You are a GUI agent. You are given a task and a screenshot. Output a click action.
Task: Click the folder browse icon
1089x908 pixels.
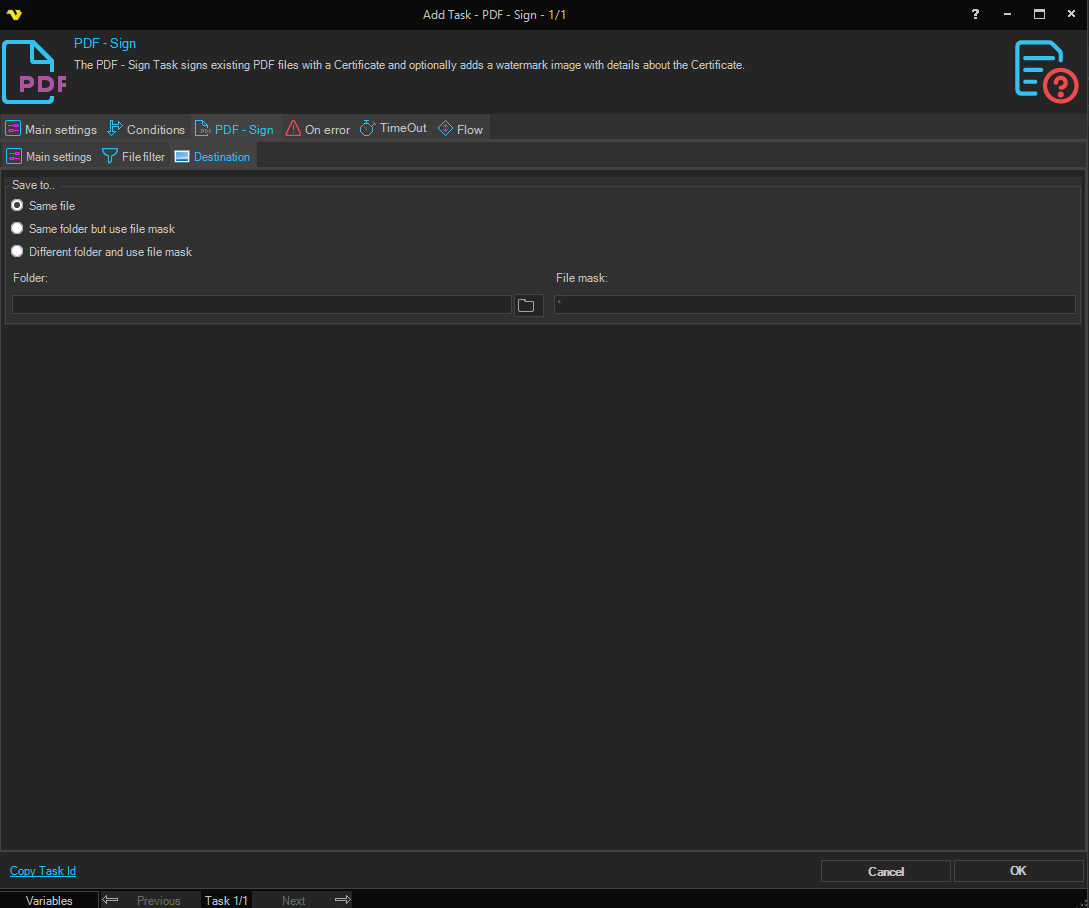point(527,305)
